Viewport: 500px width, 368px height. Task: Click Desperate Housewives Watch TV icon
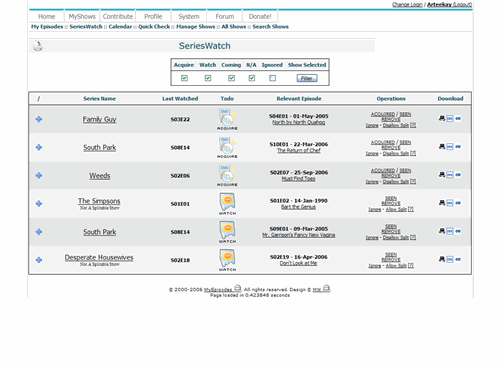point(227,260)
